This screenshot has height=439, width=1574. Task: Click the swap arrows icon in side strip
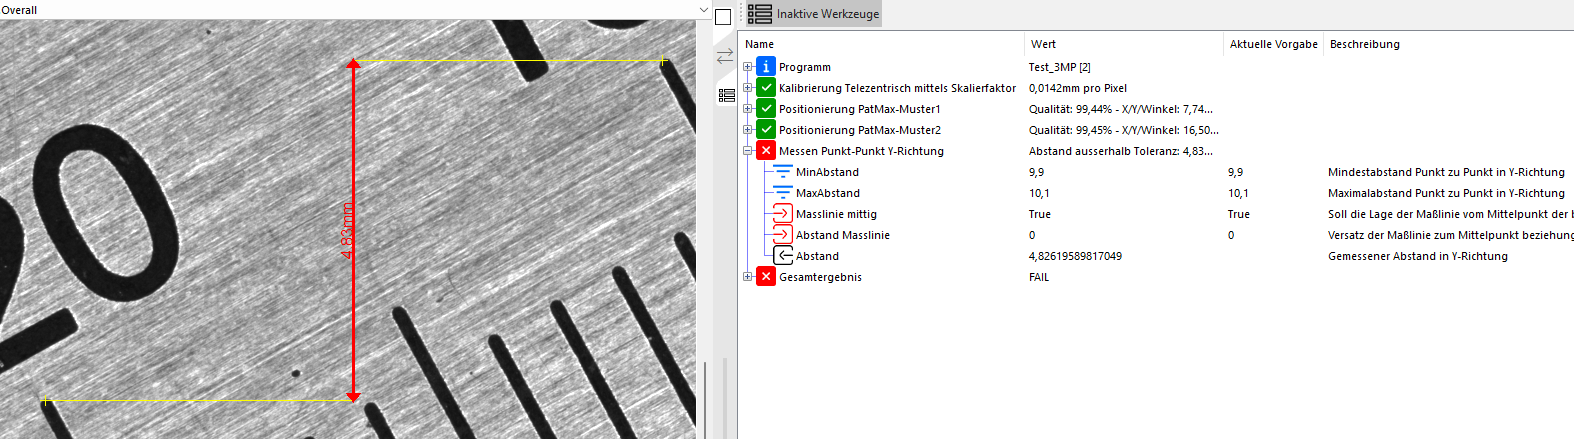coord(725,57)
